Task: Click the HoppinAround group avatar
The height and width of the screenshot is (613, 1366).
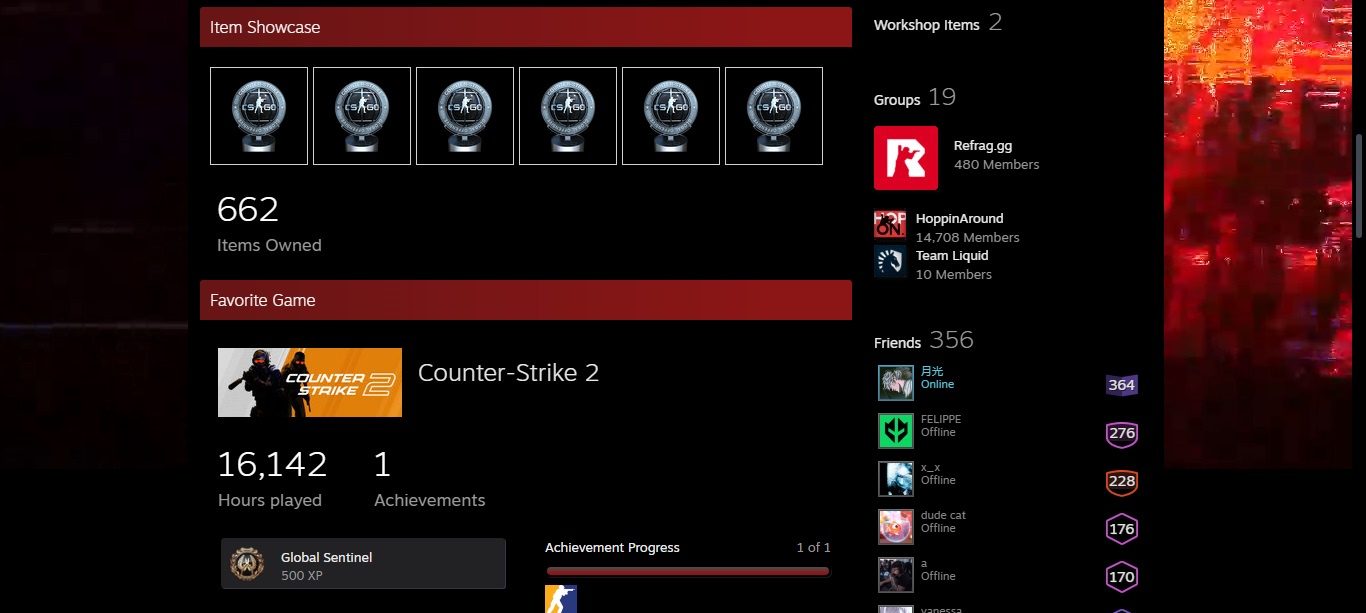Action: [x=890, y=224]
